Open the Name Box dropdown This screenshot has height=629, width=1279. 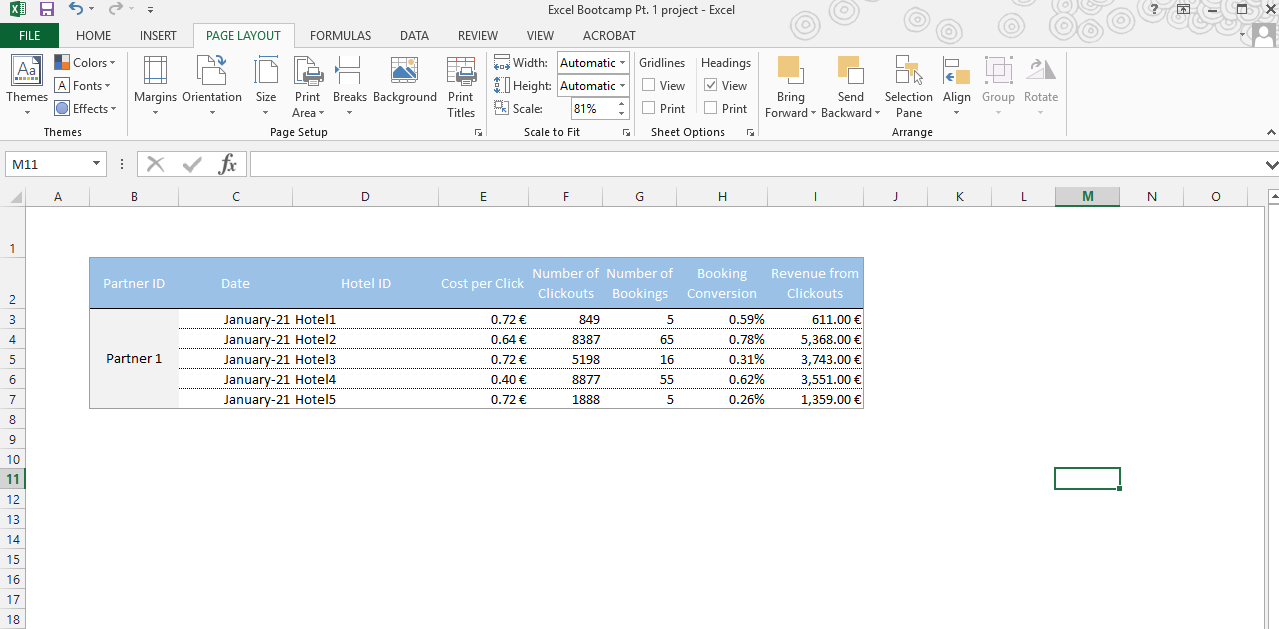pyautogui.click(x=97, y=164)
